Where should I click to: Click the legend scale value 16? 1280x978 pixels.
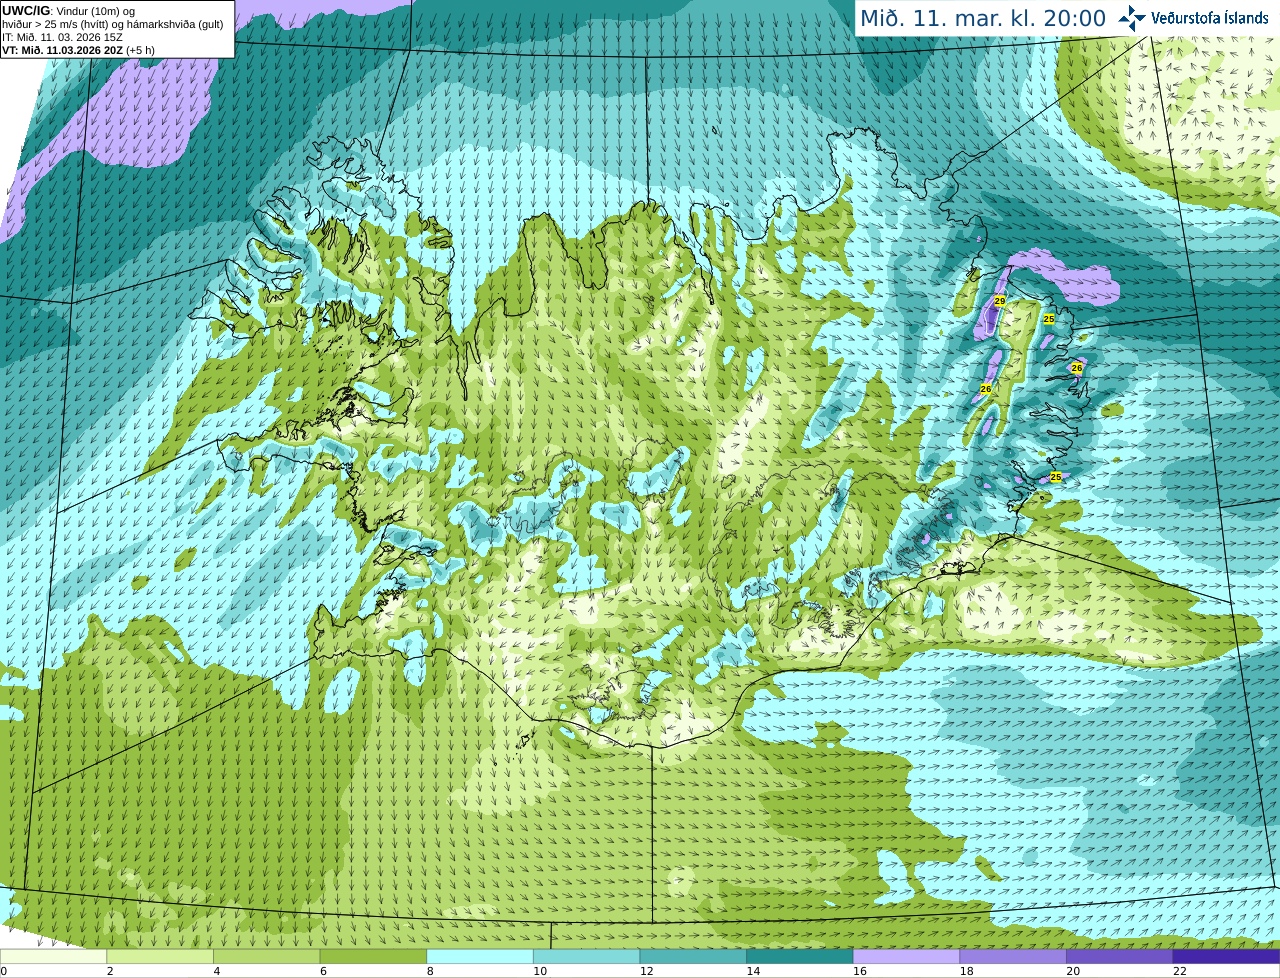[860, 971]
